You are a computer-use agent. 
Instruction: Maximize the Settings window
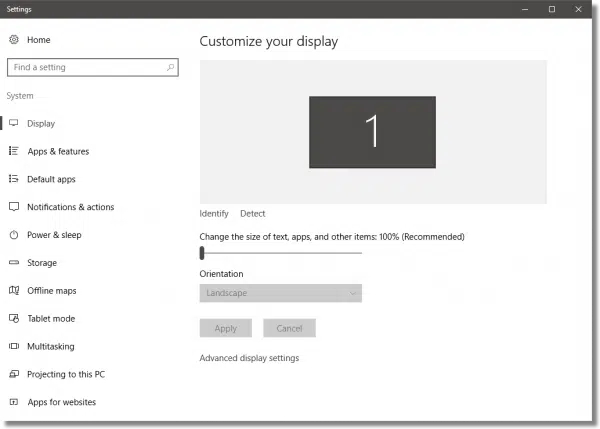pyautogui.click(x=552, y=9)
